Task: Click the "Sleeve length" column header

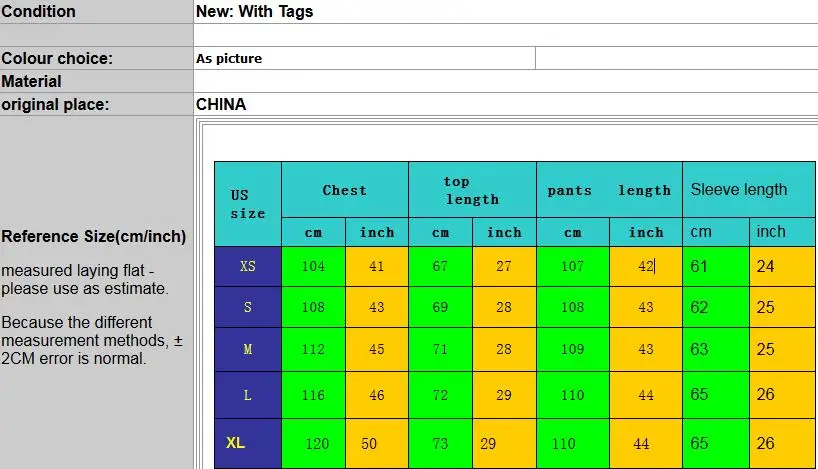Action: 749,189
